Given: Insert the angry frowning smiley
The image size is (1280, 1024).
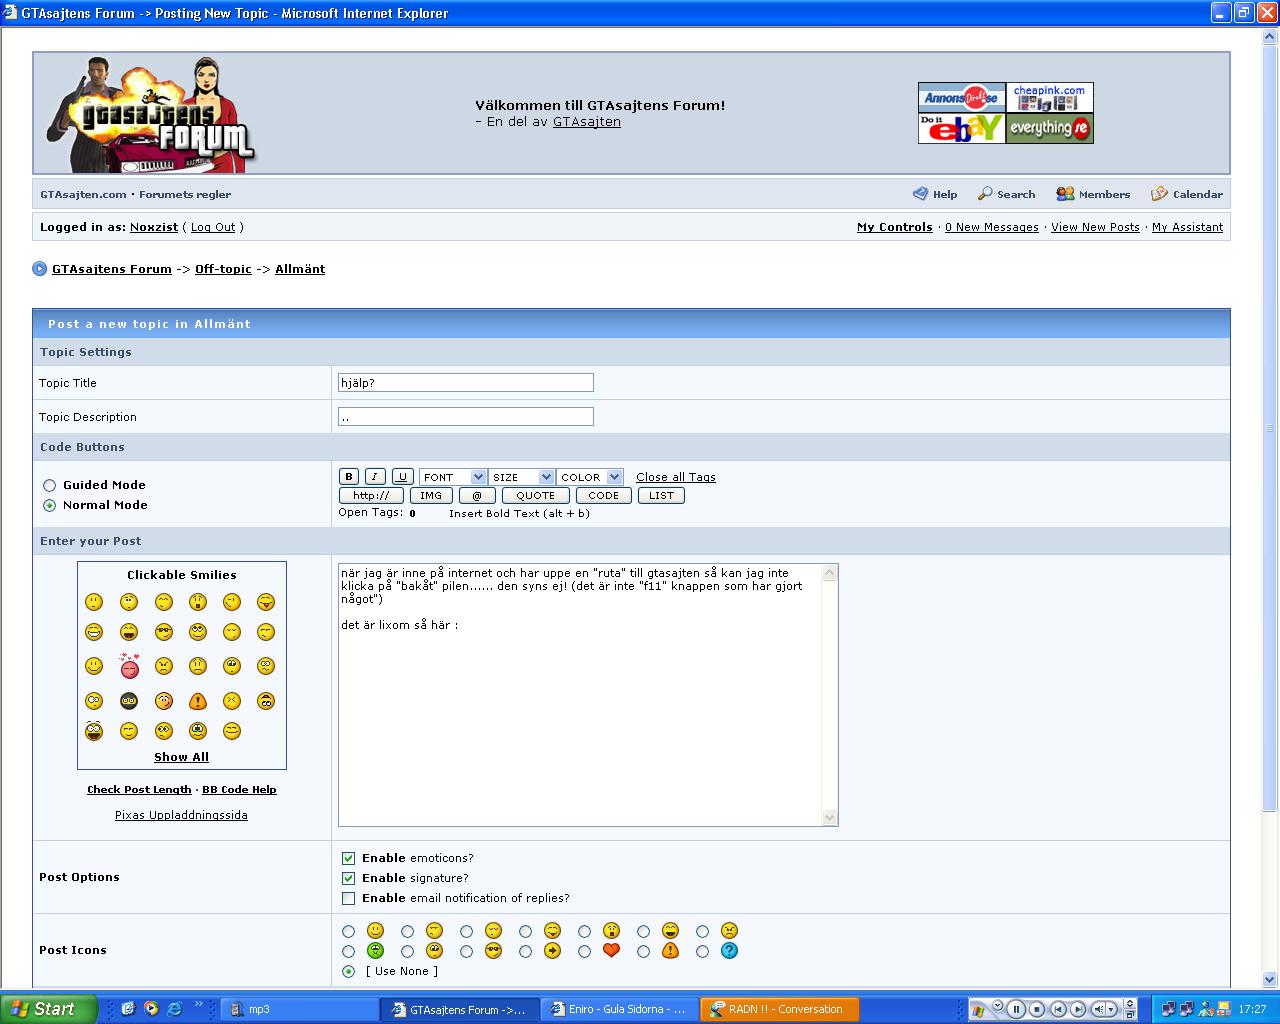Looking at the screenshot, I should [x=164, y=666].
